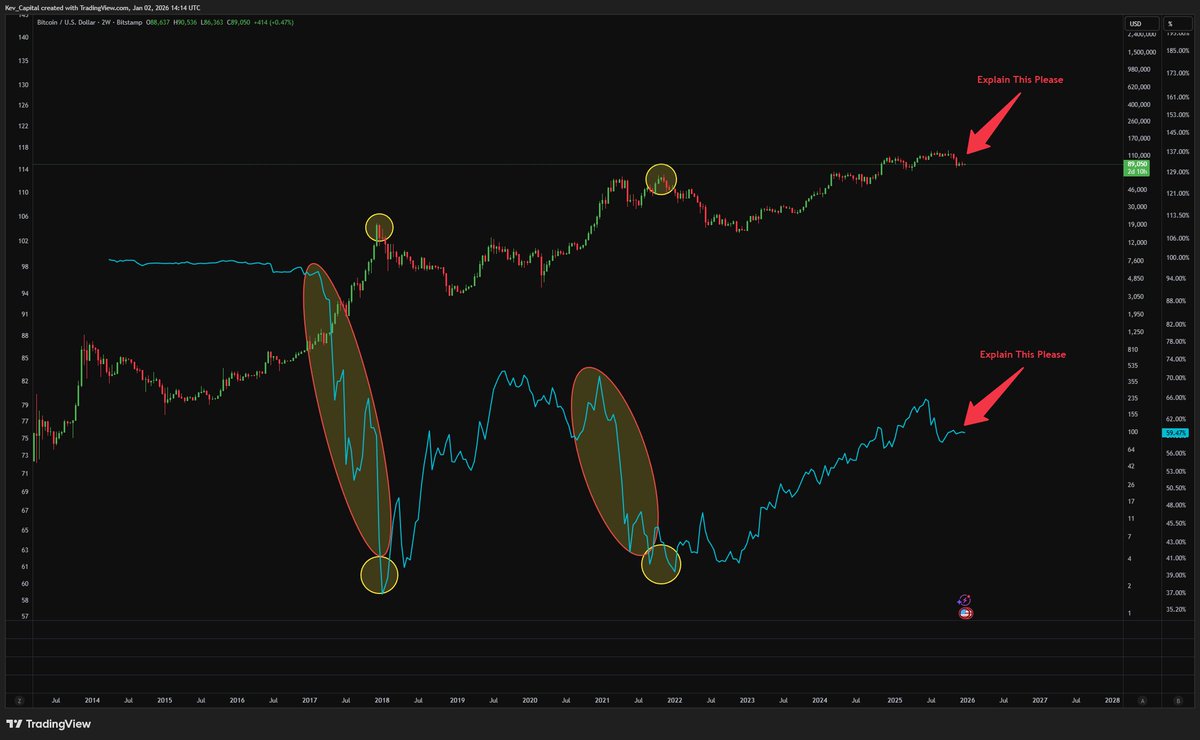Click the 2016 label on time axis
This screenshot has width=1200, height=740.
coord(237,701)
